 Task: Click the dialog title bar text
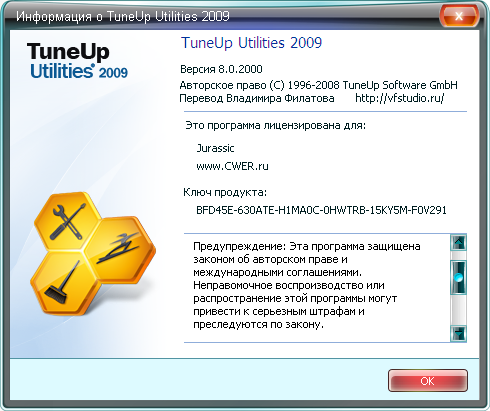pyautogui.click(x=123, y=16)
